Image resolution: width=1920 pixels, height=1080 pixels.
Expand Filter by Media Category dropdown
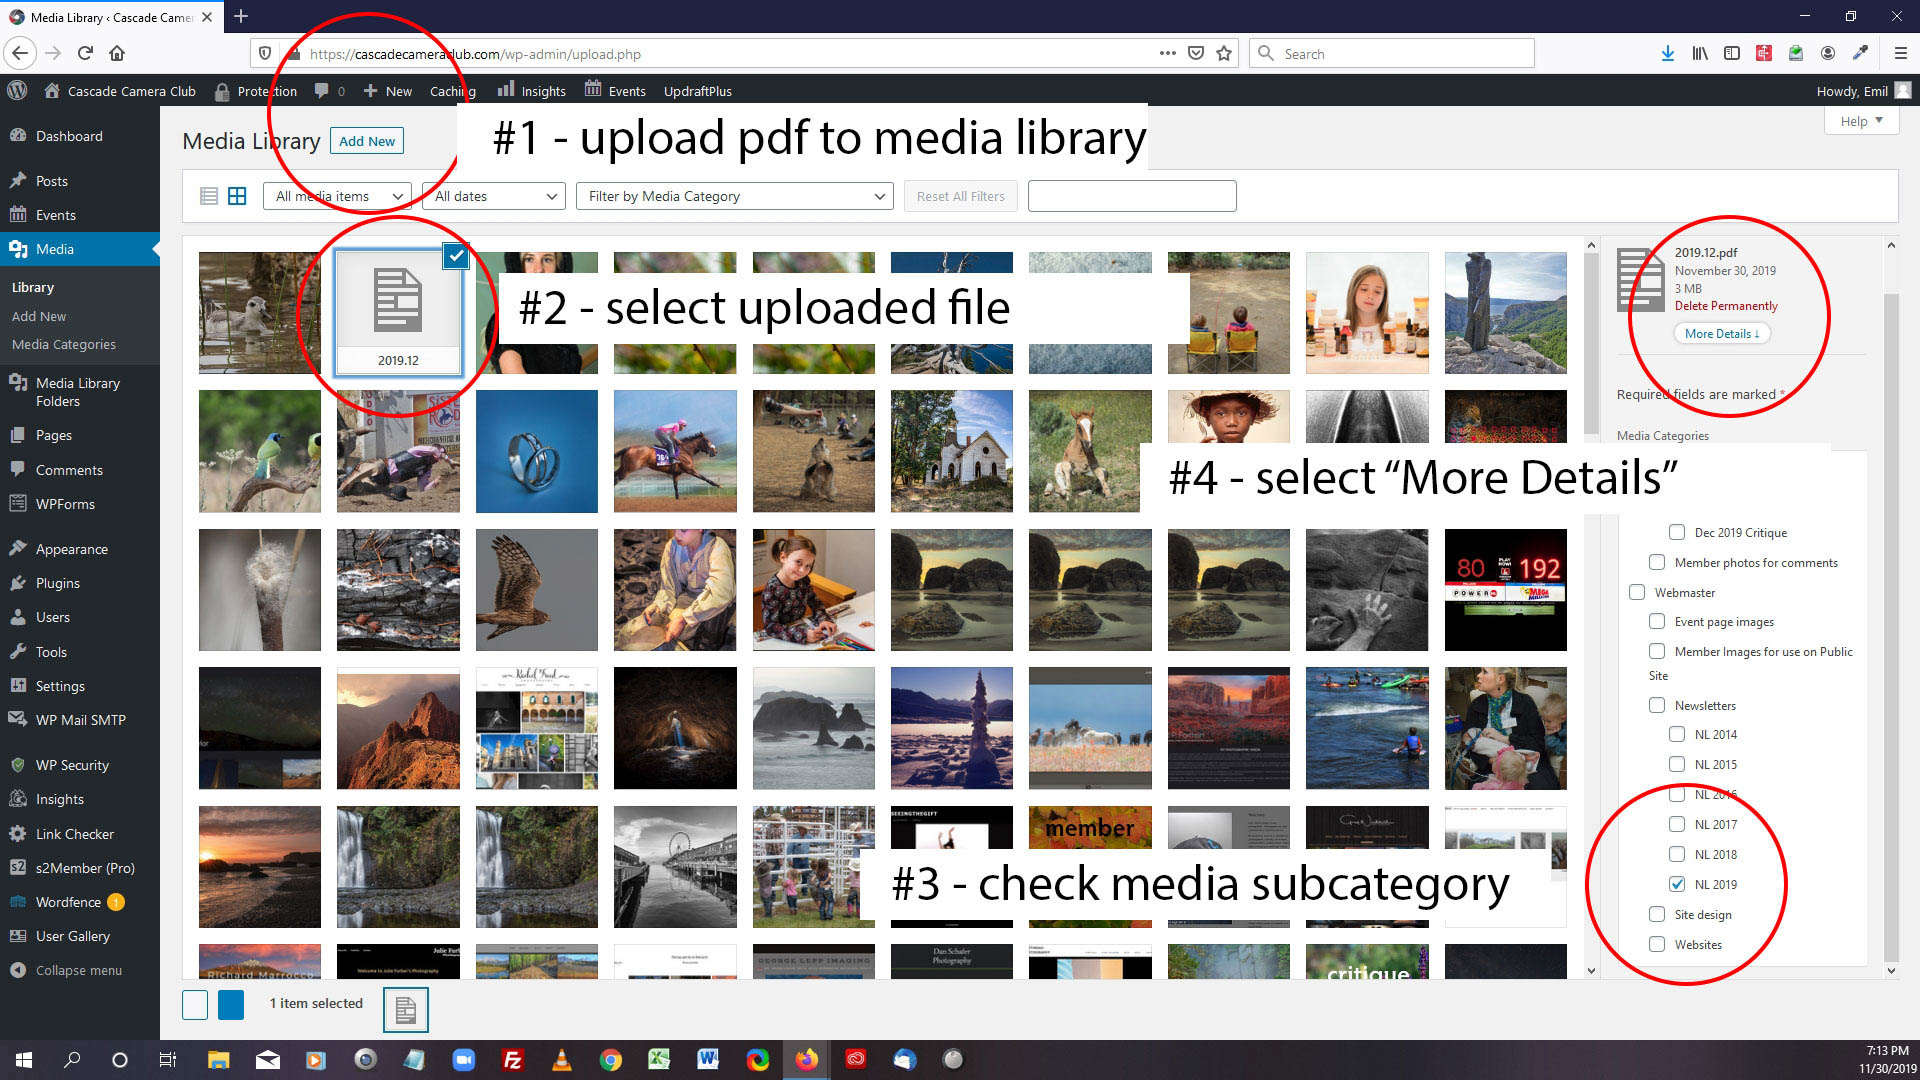(733, 196)
